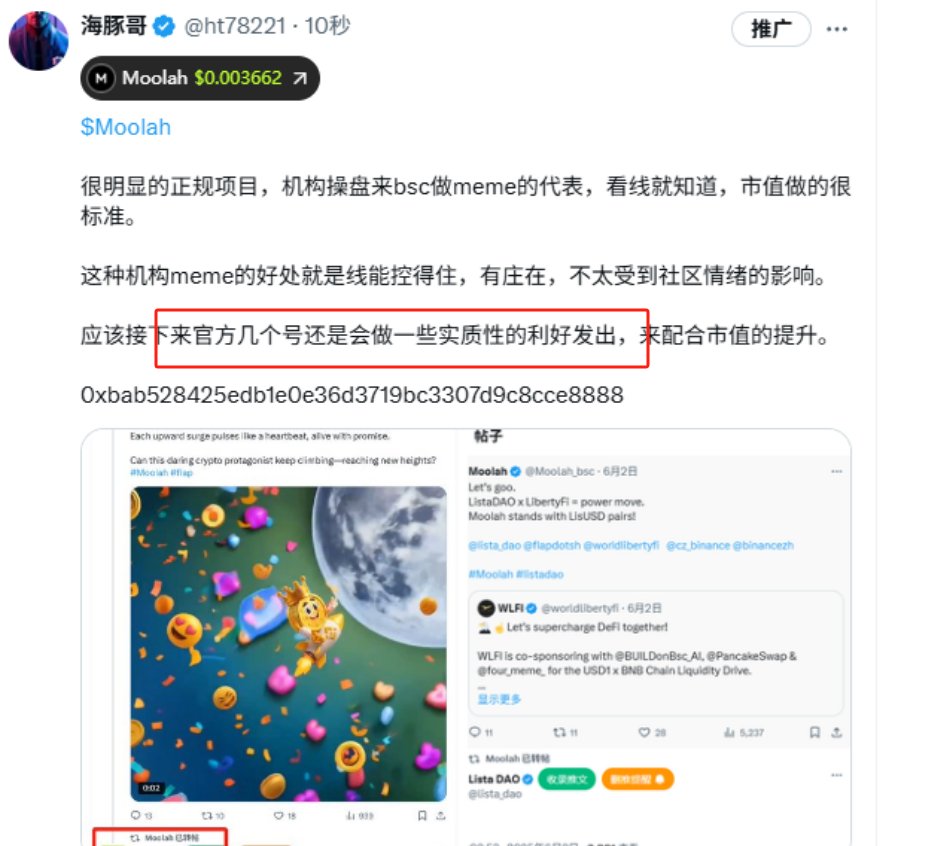927x846 pixels.
Task: Open the three-dot more options menu
Action: tap(837, 29)
